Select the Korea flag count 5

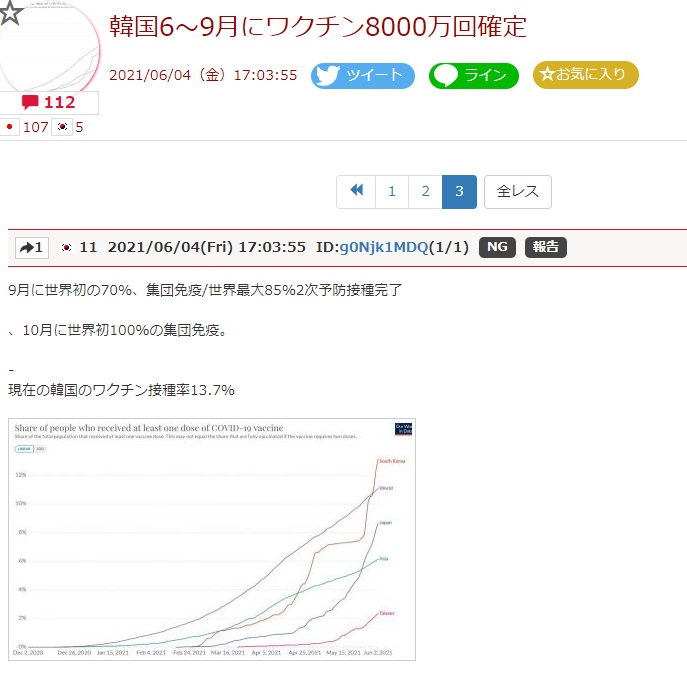tap(70, 127)
